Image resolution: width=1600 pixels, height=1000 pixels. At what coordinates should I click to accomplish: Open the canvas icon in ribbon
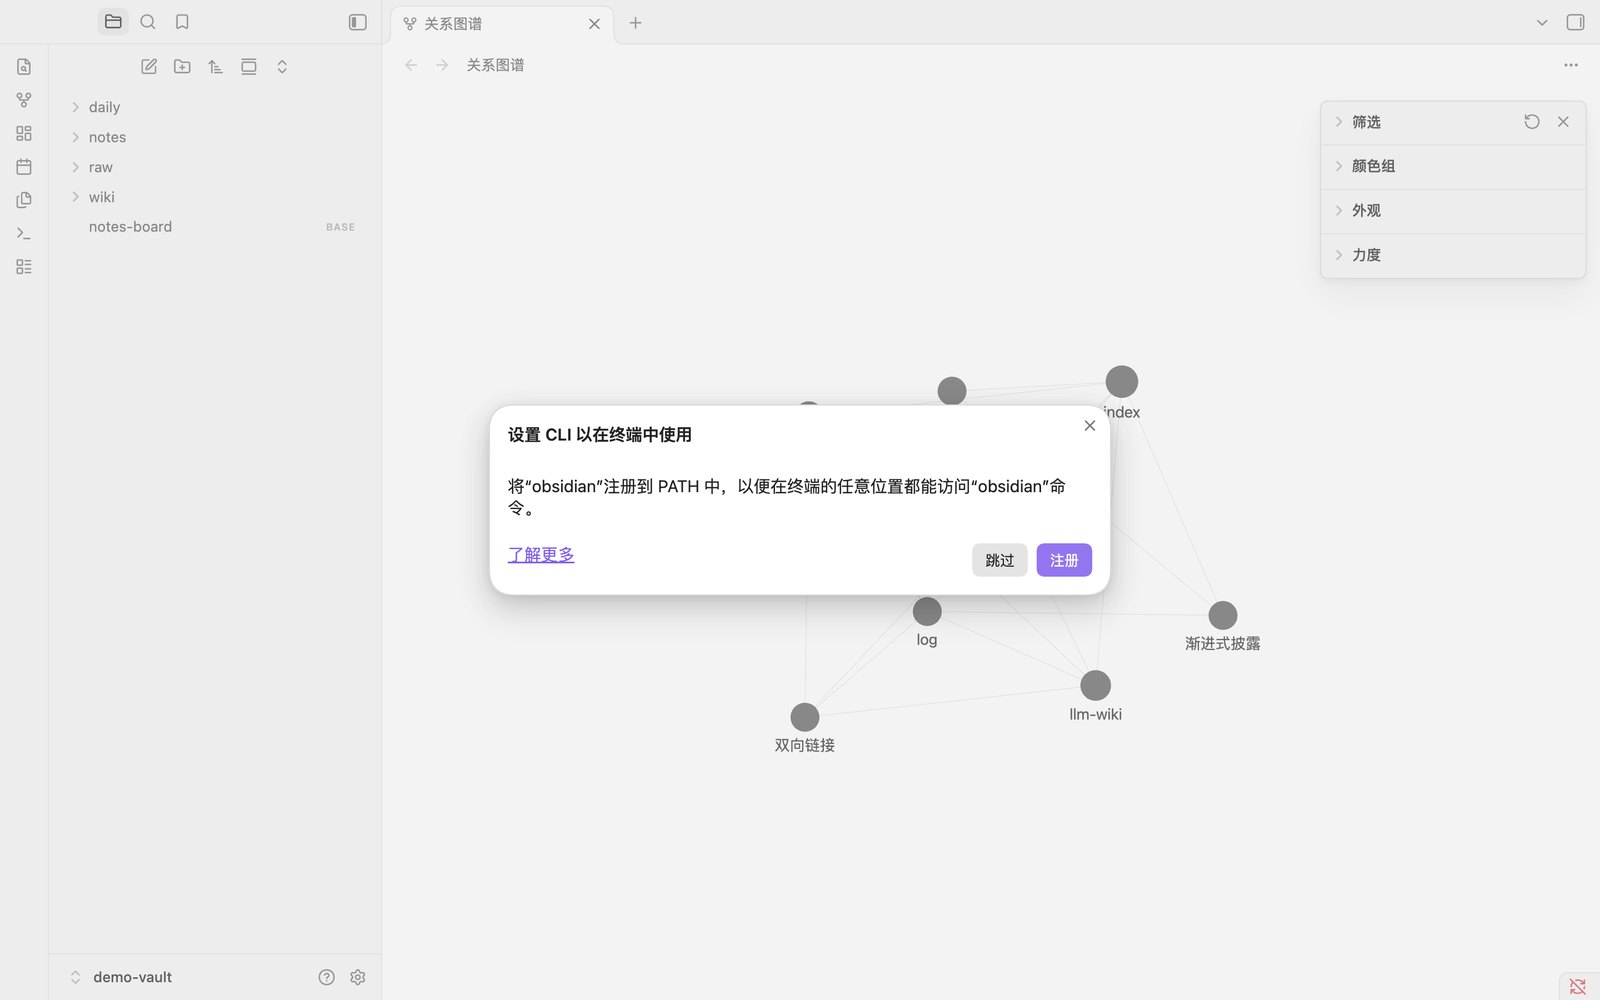pos(24,133)
